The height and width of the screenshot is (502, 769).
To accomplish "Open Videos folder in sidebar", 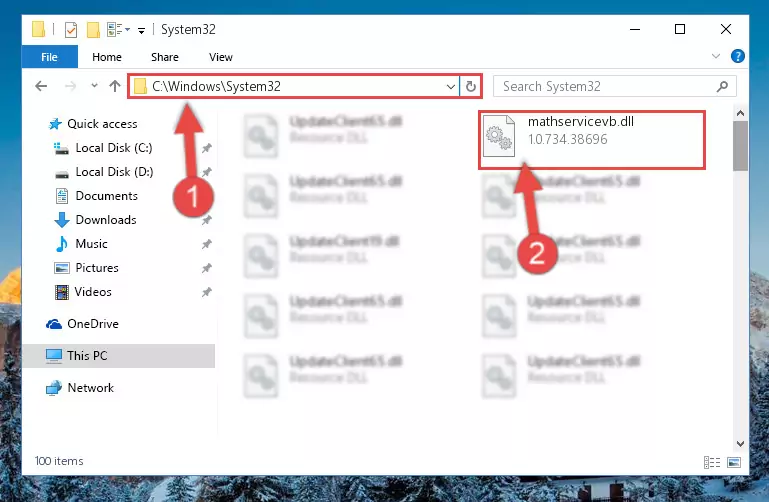I will pos(93,292).
